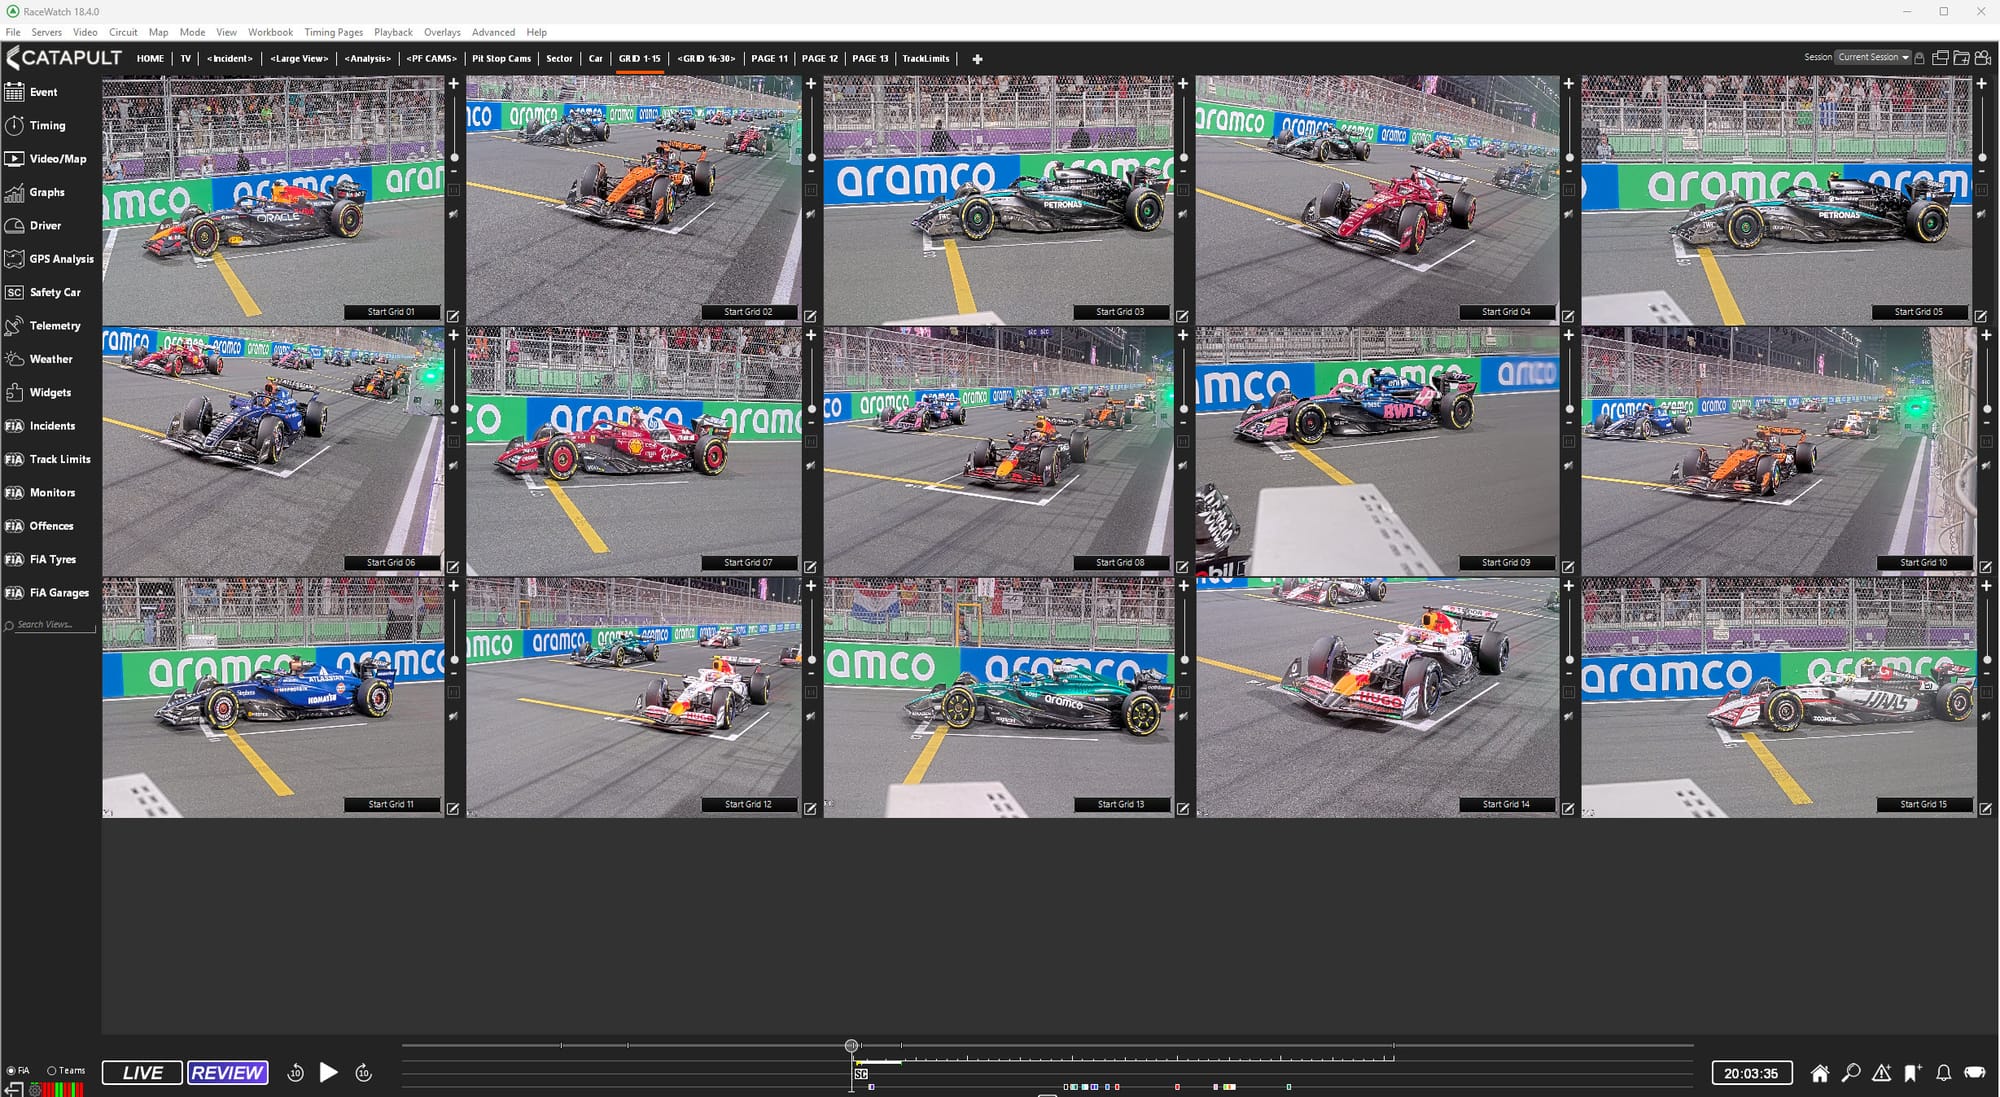Click the add incident warning triangle icon
This screenshot has height=1097, width=2000.
point(1881,1073)
